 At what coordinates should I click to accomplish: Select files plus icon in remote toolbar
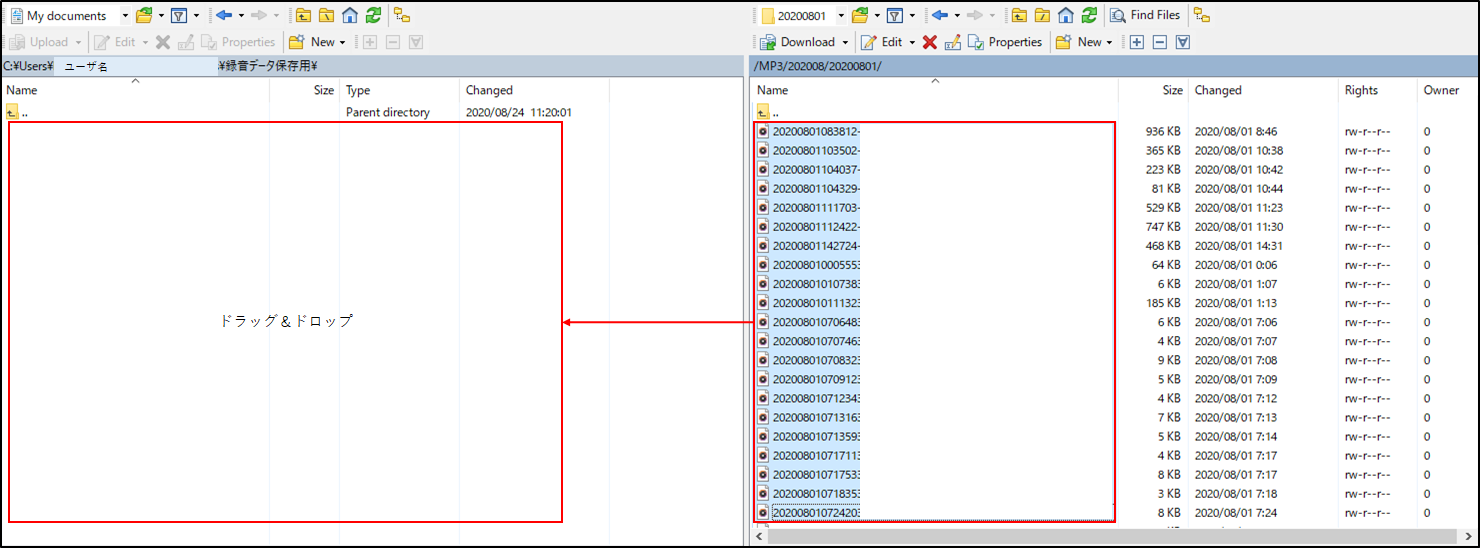1136,42
